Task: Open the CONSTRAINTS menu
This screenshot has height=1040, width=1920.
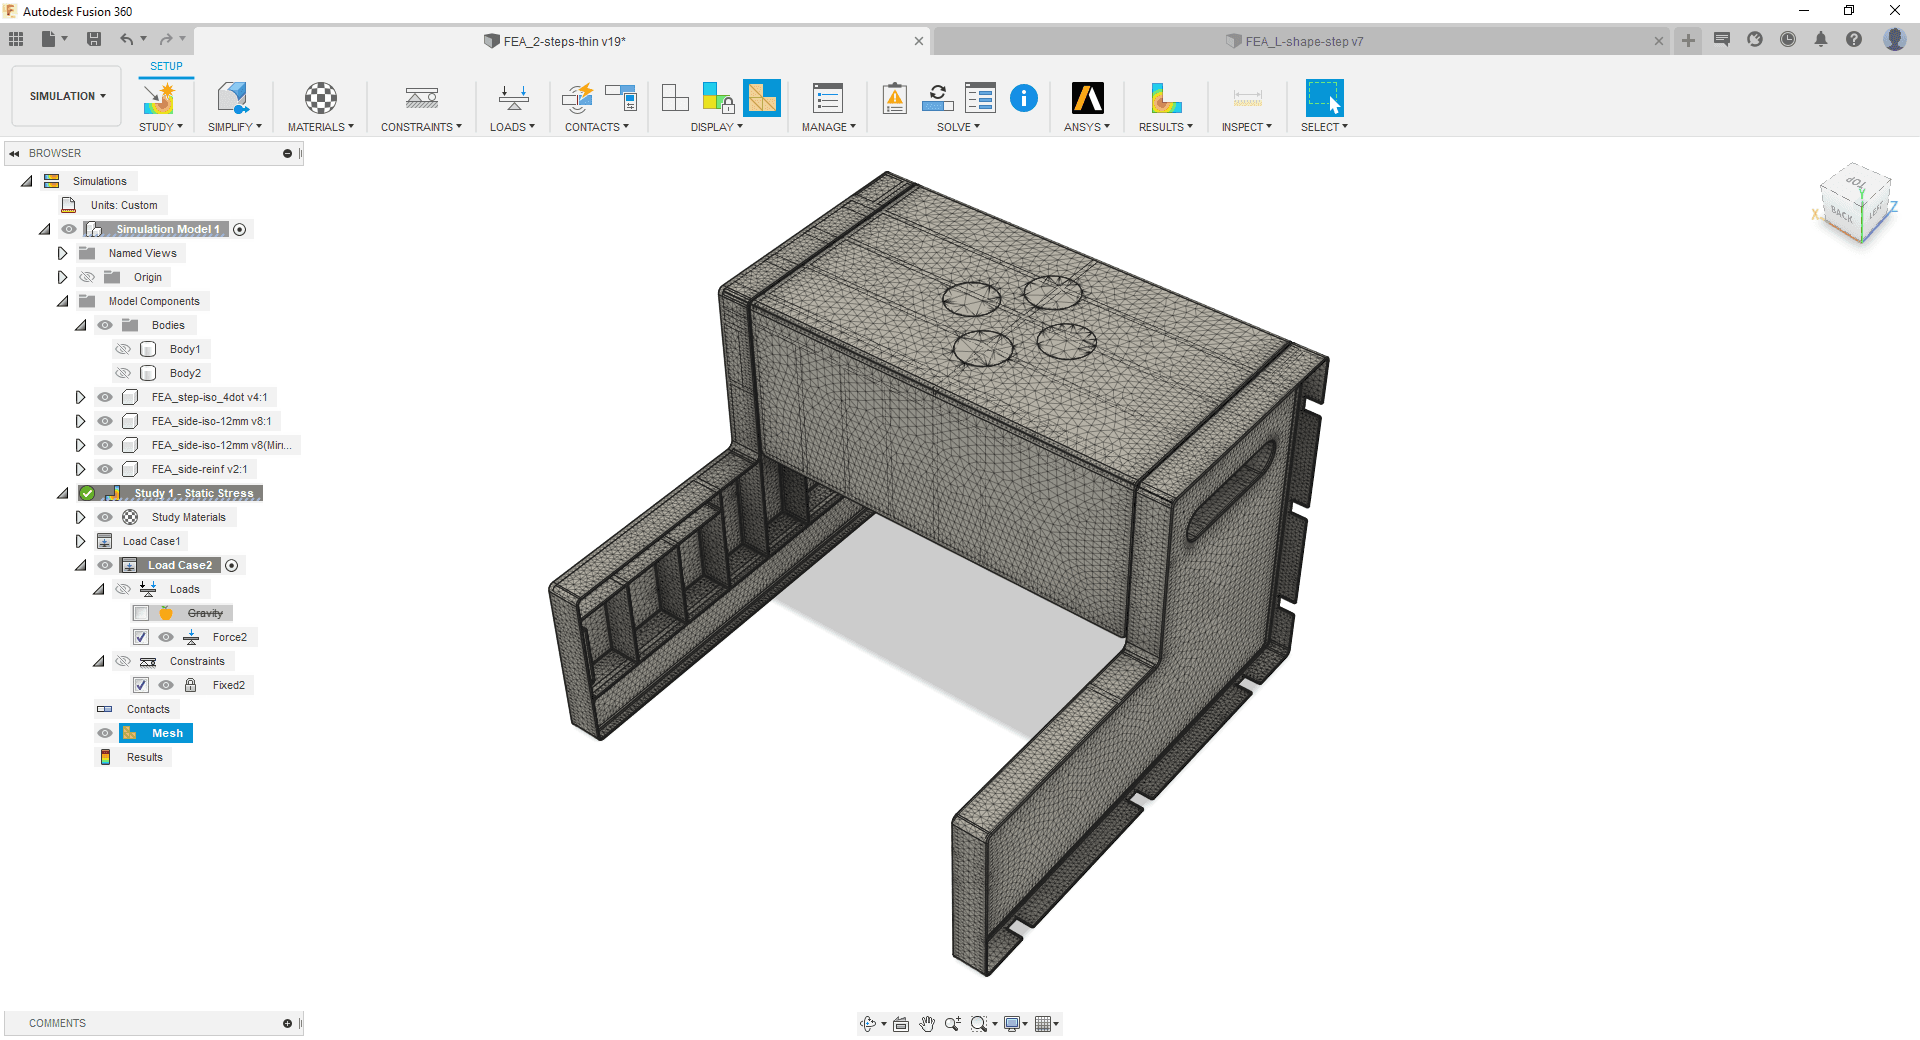Action: point(421,127)
